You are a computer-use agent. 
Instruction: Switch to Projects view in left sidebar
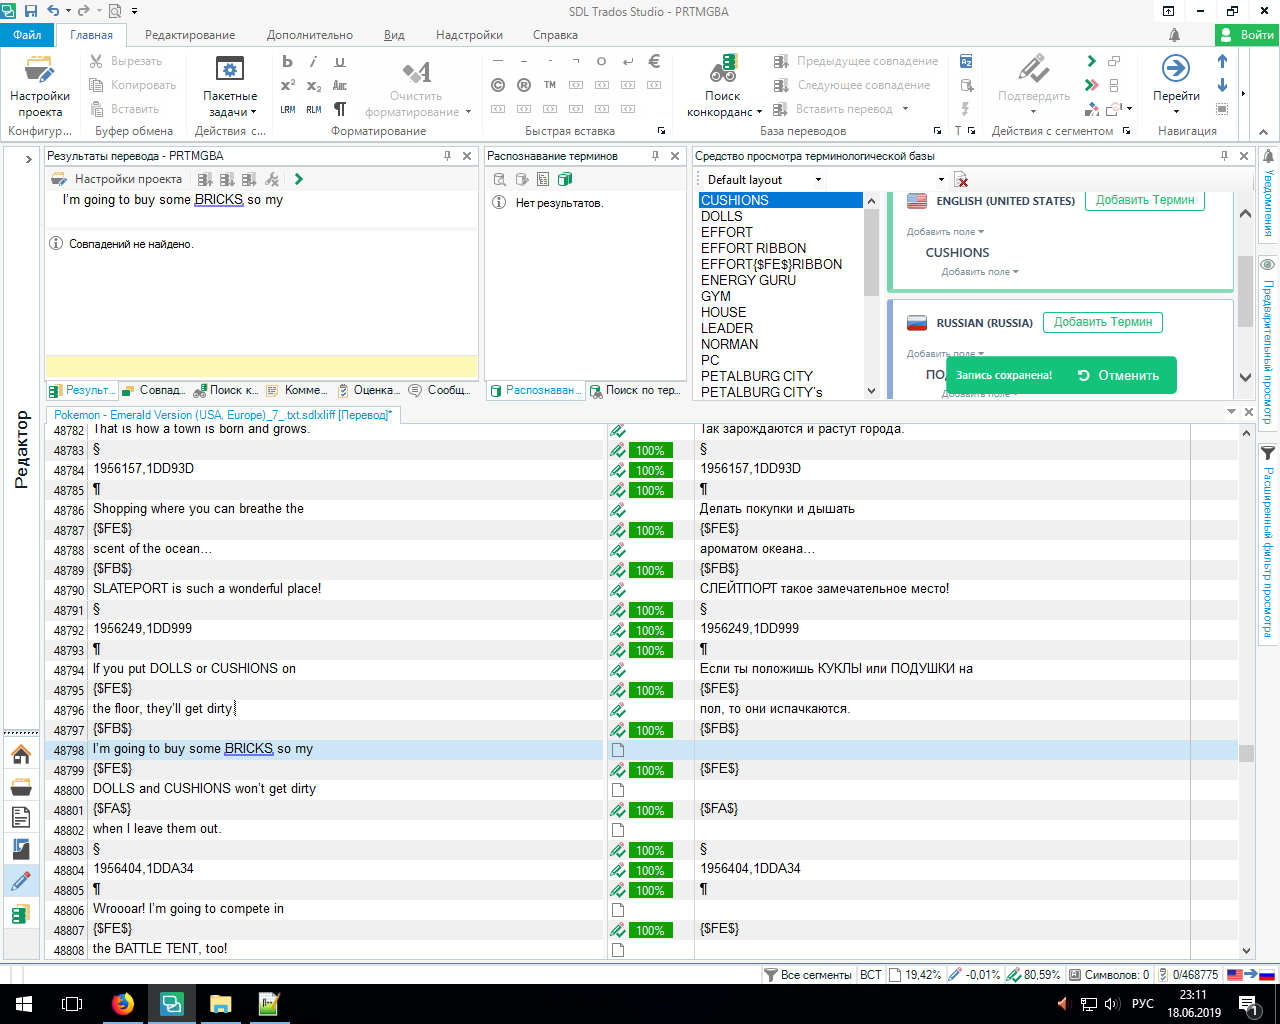point(21,787)
